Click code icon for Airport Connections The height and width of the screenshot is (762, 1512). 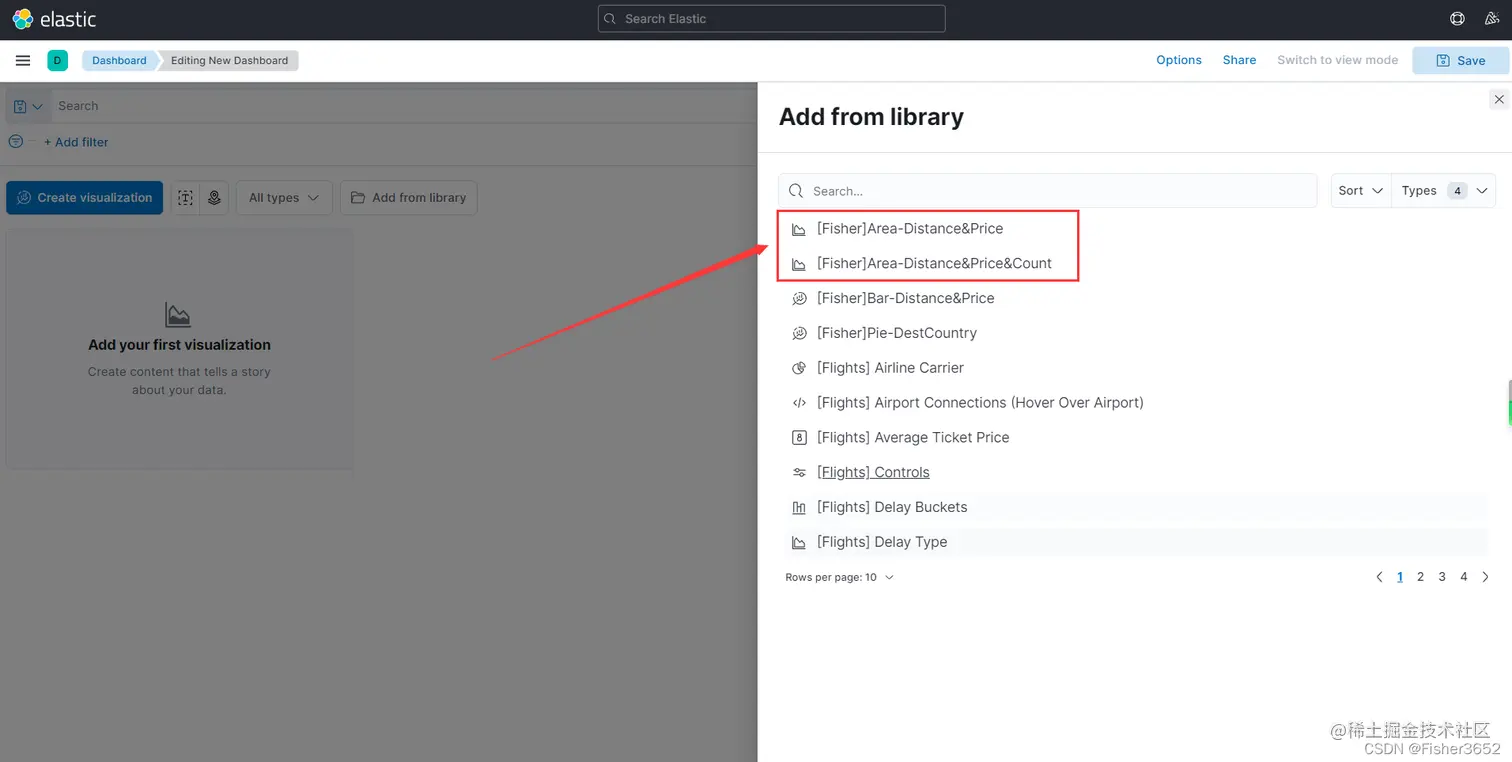pos(799,403)
